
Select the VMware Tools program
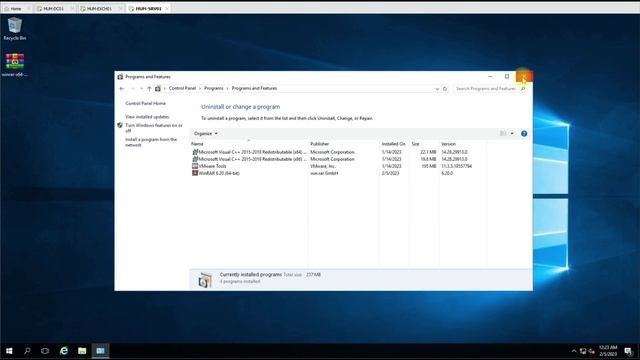pos(339,166)
